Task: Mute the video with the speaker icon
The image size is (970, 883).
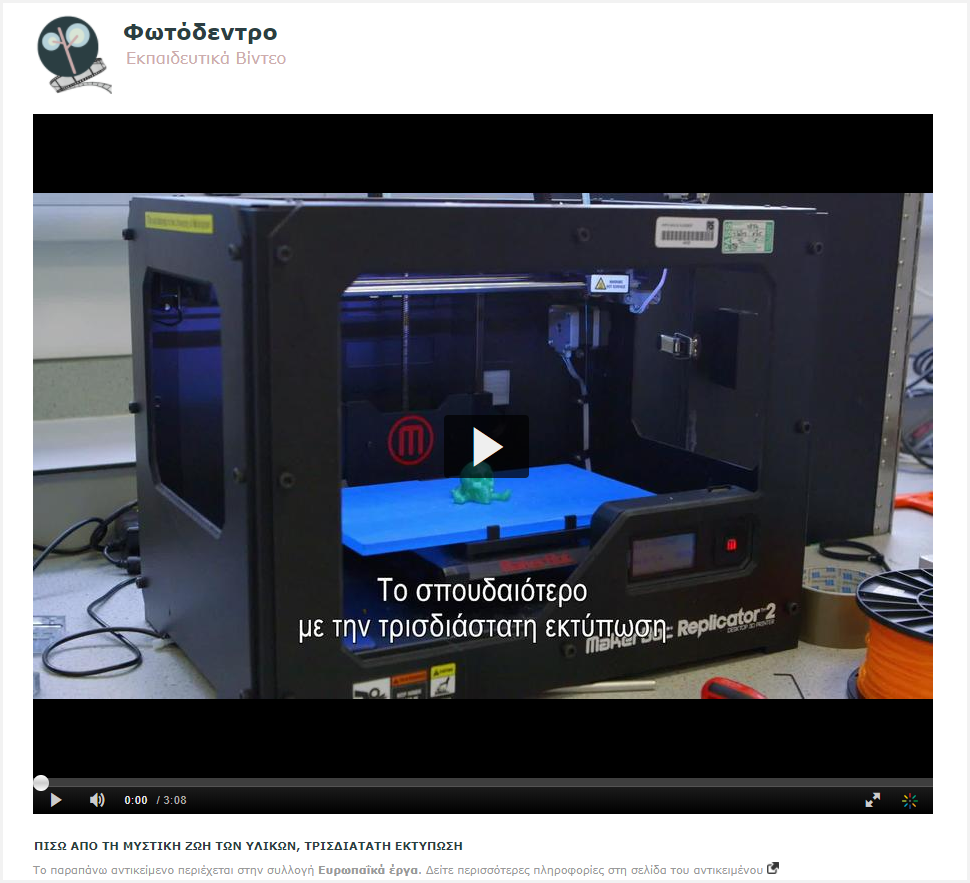Action: (x=97, y=800)
